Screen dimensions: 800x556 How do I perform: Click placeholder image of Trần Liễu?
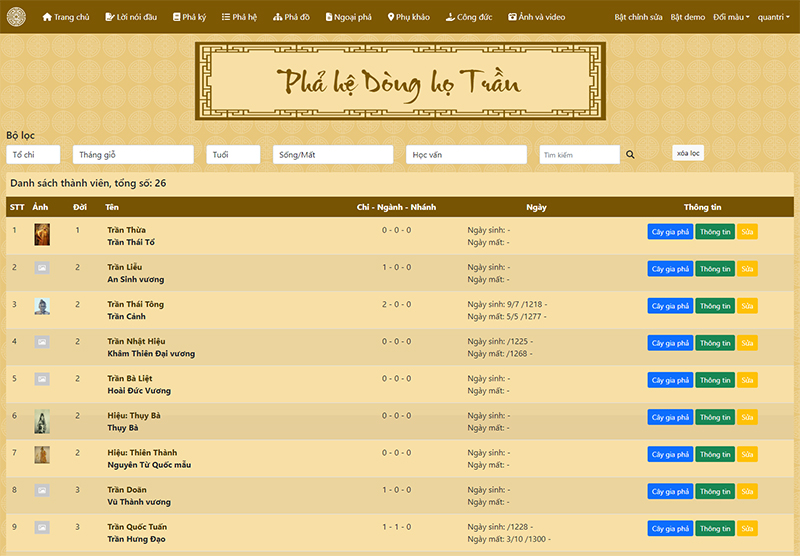click(x=42, y=268)
